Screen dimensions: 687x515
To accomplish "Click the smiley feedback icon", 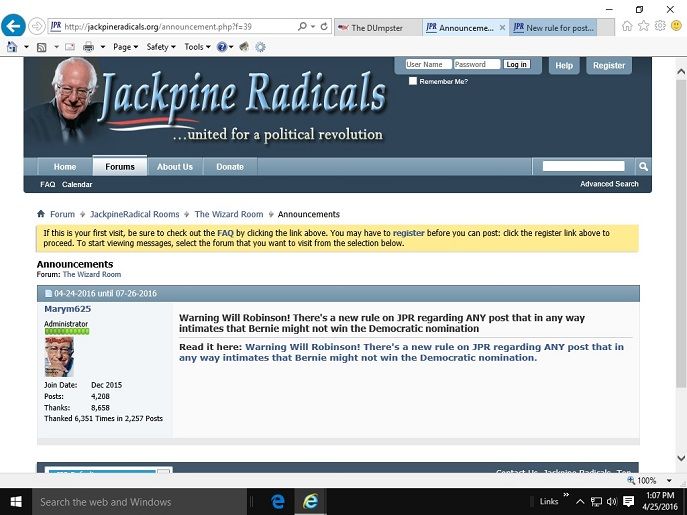I will coord(676,26).
